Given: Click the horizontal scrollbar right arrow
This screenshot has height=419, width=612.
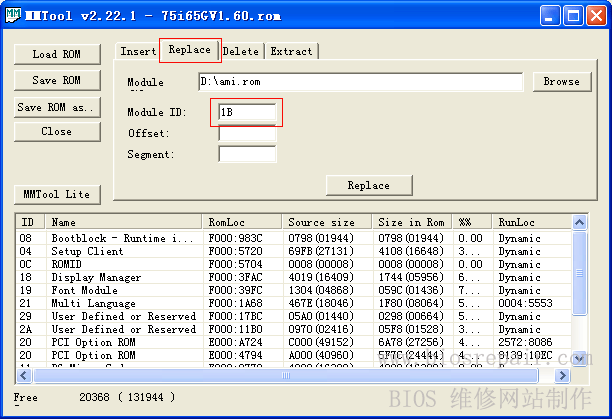Looking at the screenshot, I should pyautogui.click(x=562, y=375).
